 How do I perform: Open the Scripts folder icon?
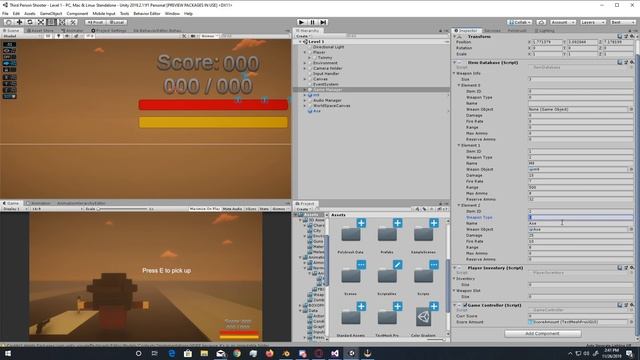423,276
